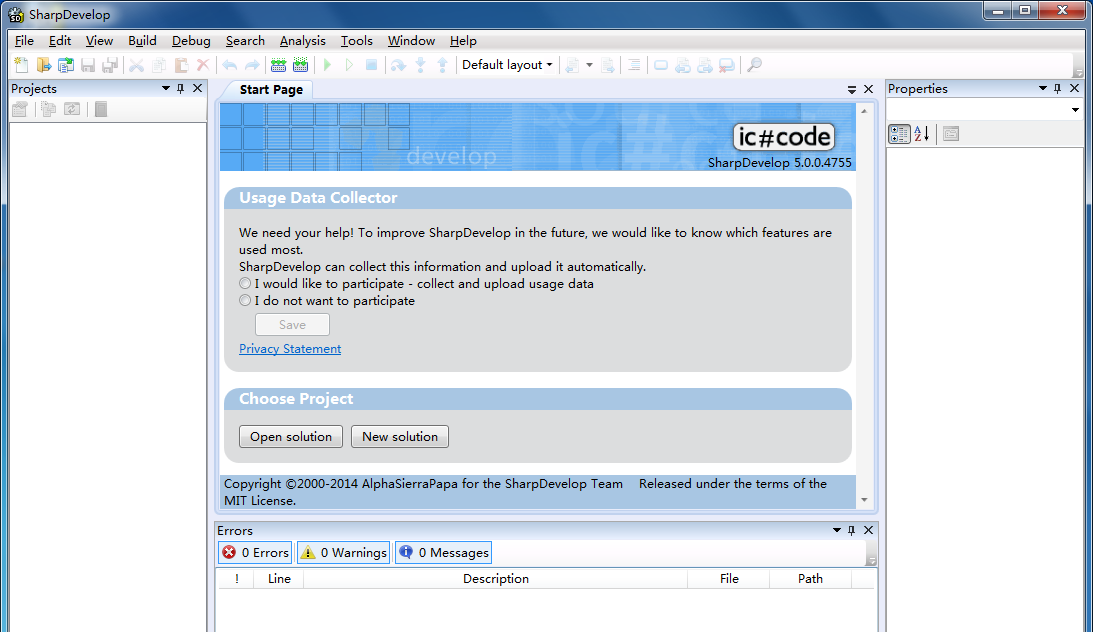This screenshot has width=1093, height=632.
Task: Click the Save All toolbar icon
Action: coord(110,64)
